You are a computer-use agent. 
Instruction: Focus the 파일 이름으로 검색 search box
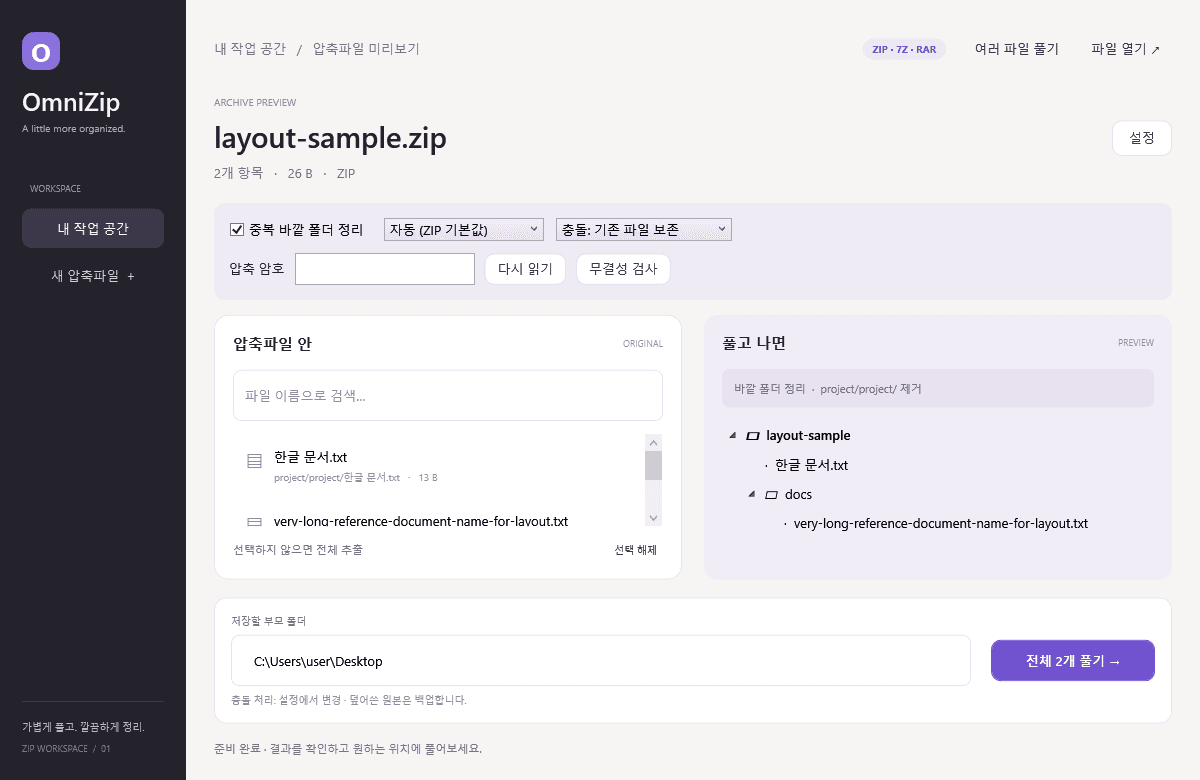point(448,396)
